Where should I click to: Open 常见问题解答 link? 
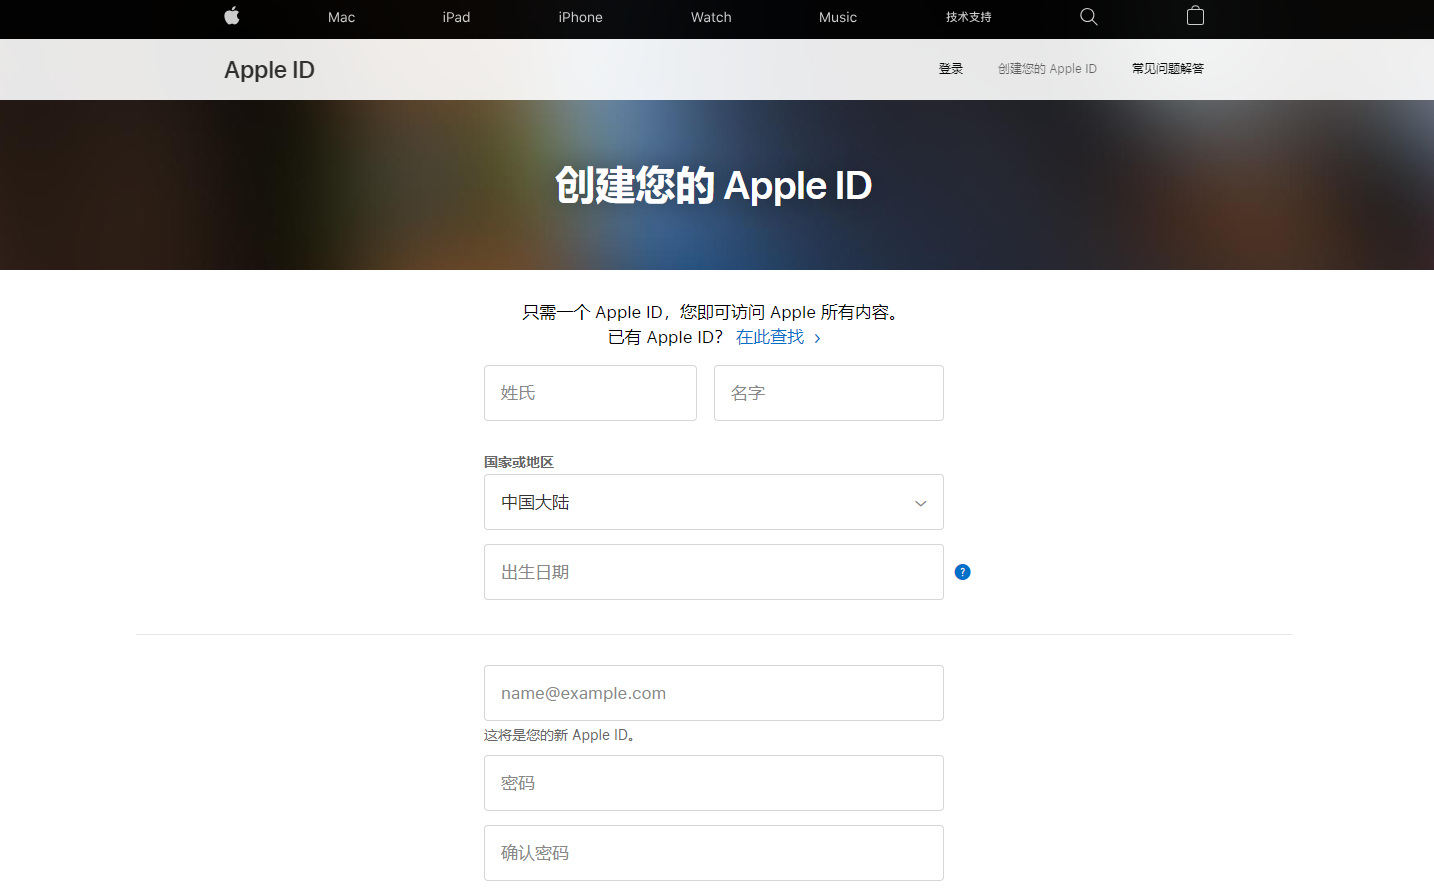tap(1168, 69)
